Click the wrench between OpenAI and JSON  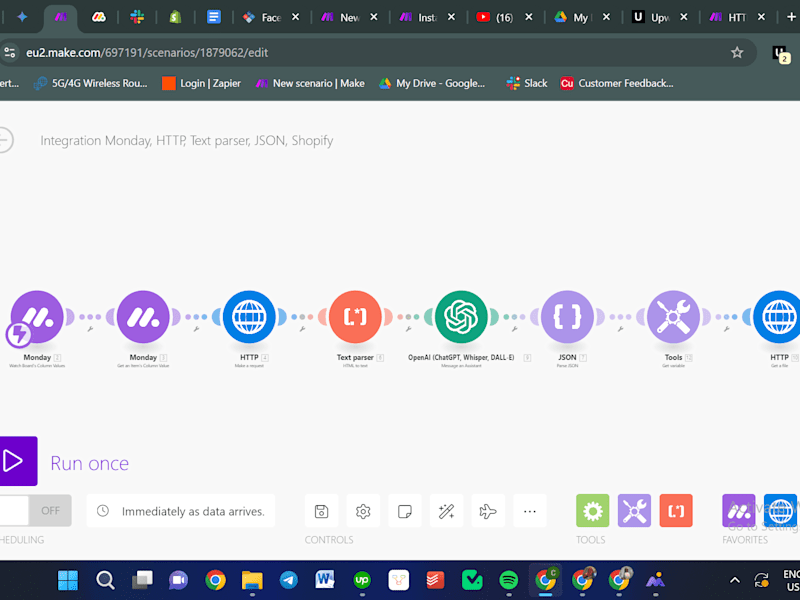tap(515, 329)
